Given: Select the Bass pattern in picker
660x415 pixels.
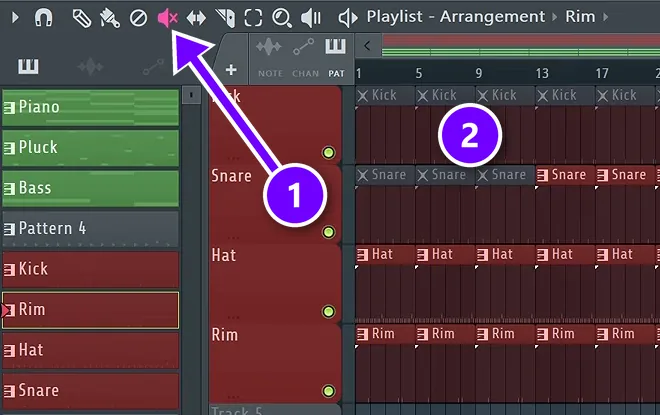Looking at the screenshot, I should click(x=90, y=188).
